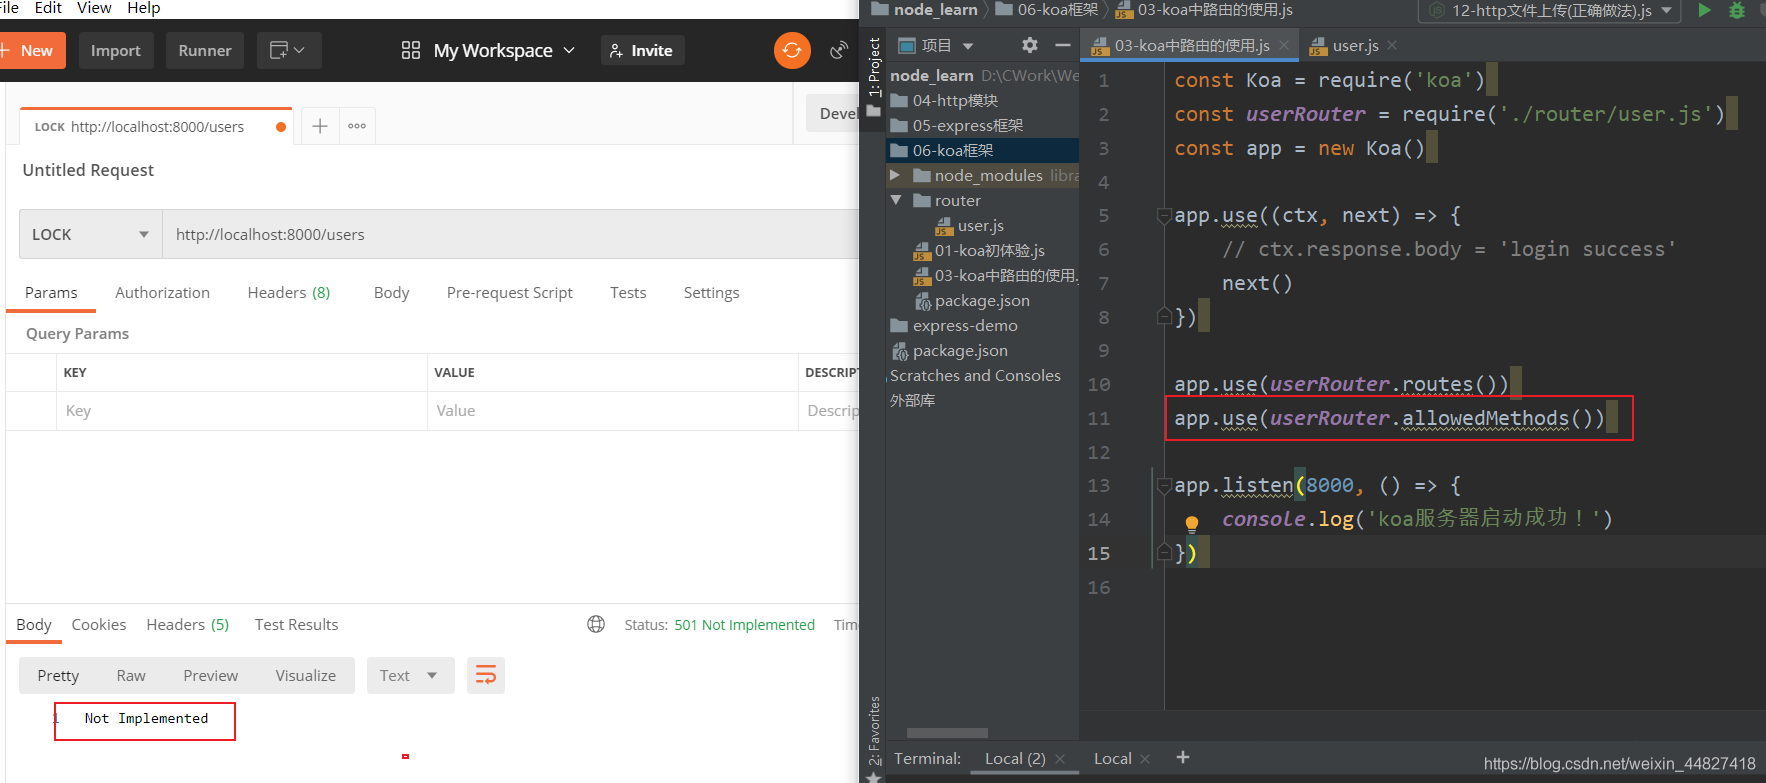The image size is (1766, 783).
Task: Switch to the Params tab
Action: [51, 292]
